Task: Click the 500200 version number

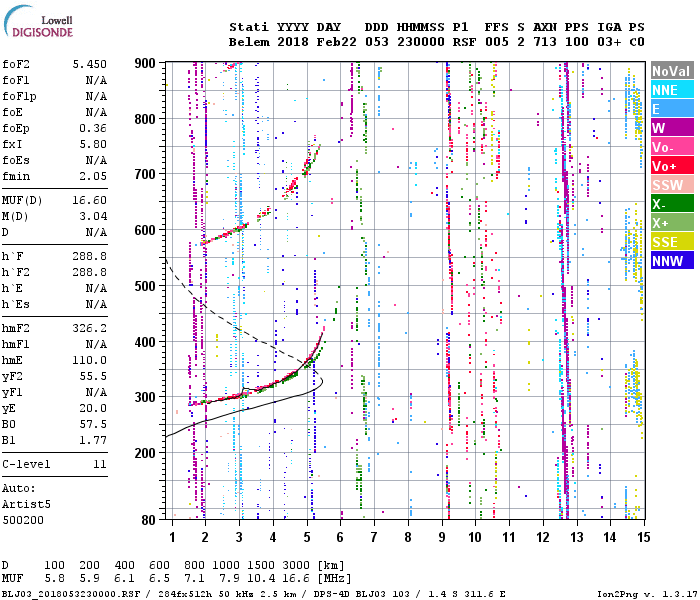Action: pos(23,520)
